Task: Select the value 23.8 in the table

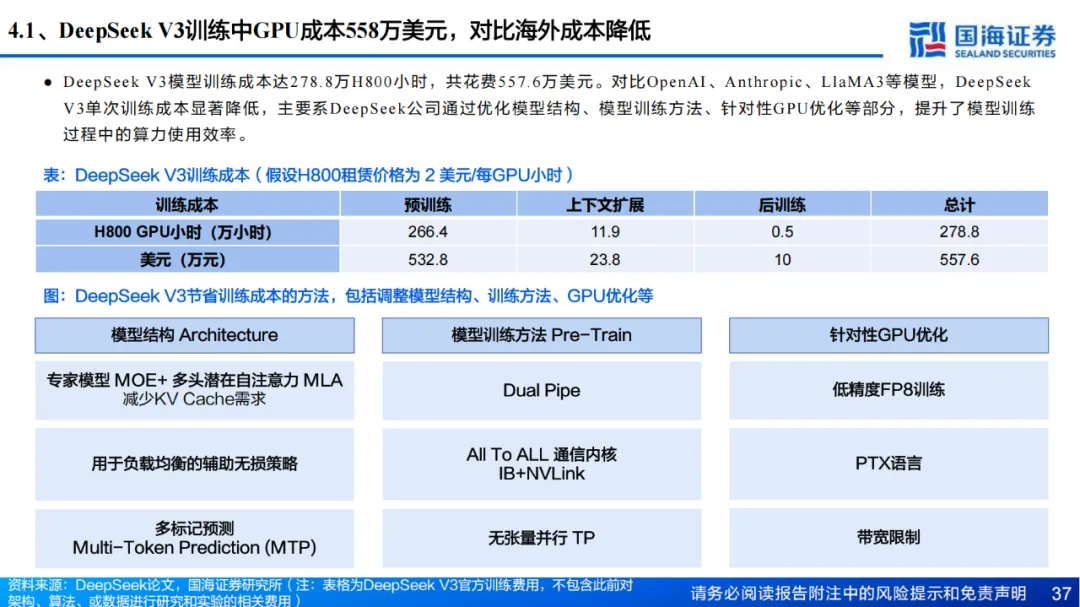Action: click(x=605, y=260)
